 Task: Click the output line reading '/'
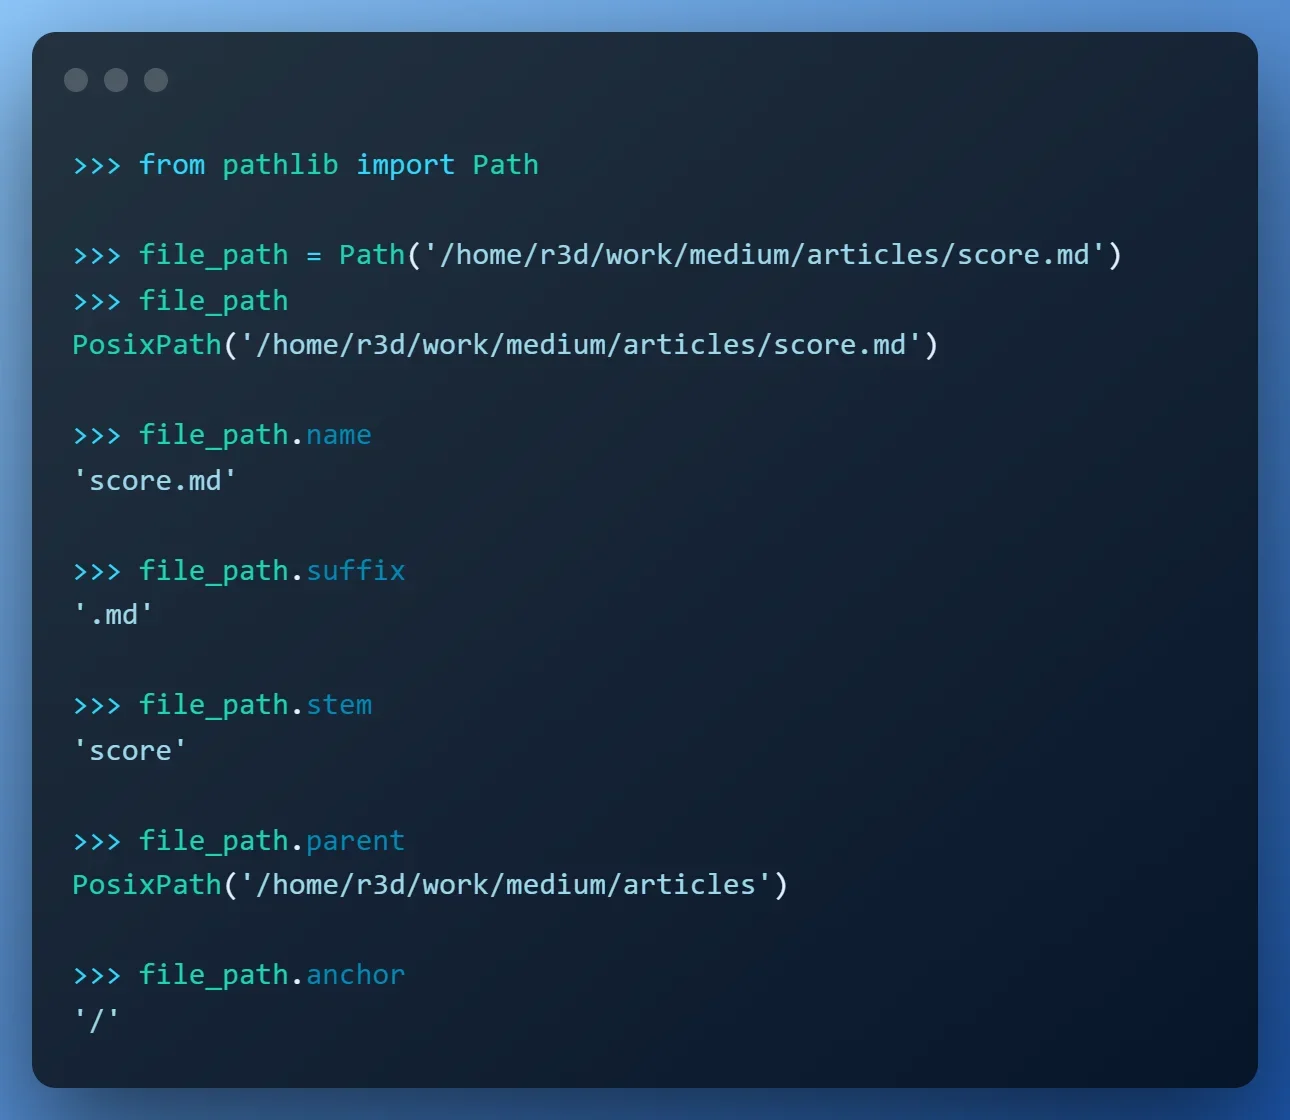pyautogui.click(x=96, y=1020)
